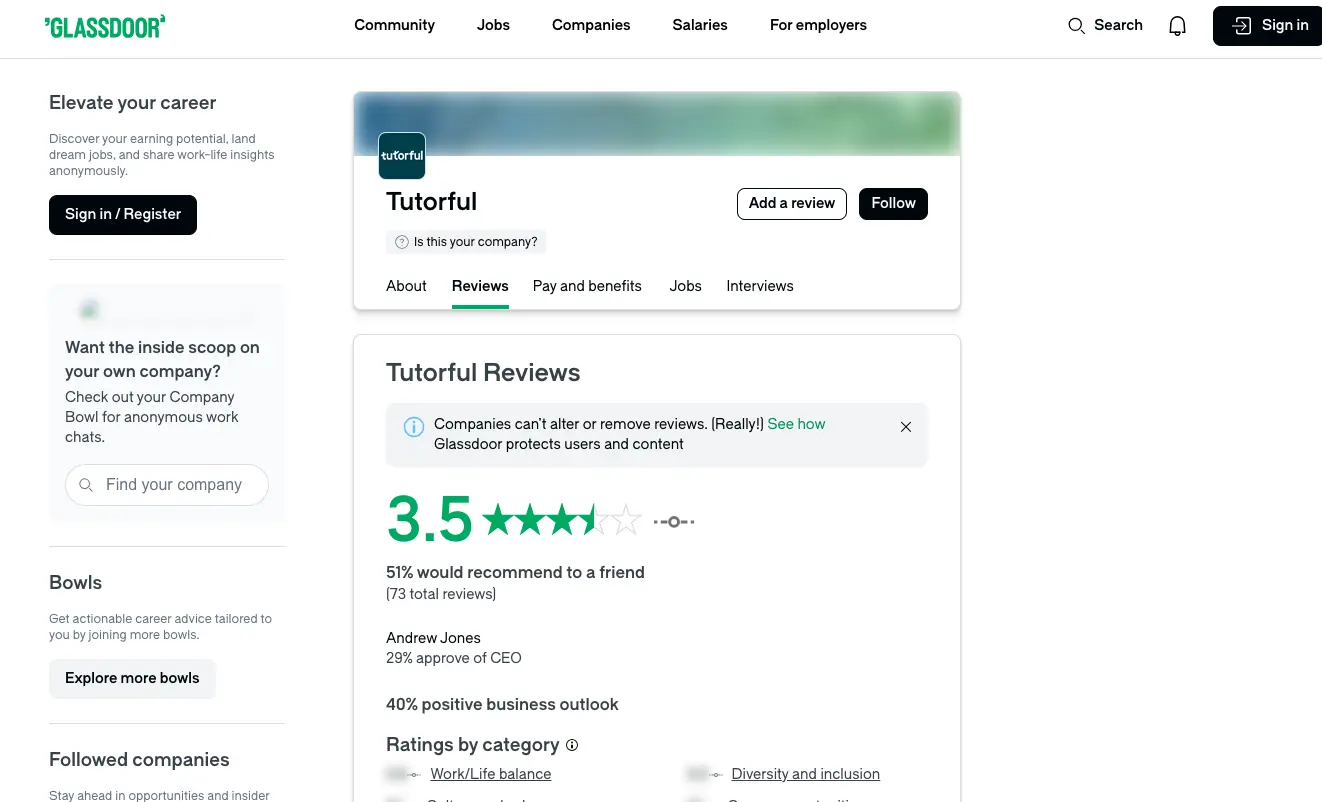This screenshot has width=1322, height=802.
Task: Dismiss the reviews protection notice
Action: tap(906, 427)
